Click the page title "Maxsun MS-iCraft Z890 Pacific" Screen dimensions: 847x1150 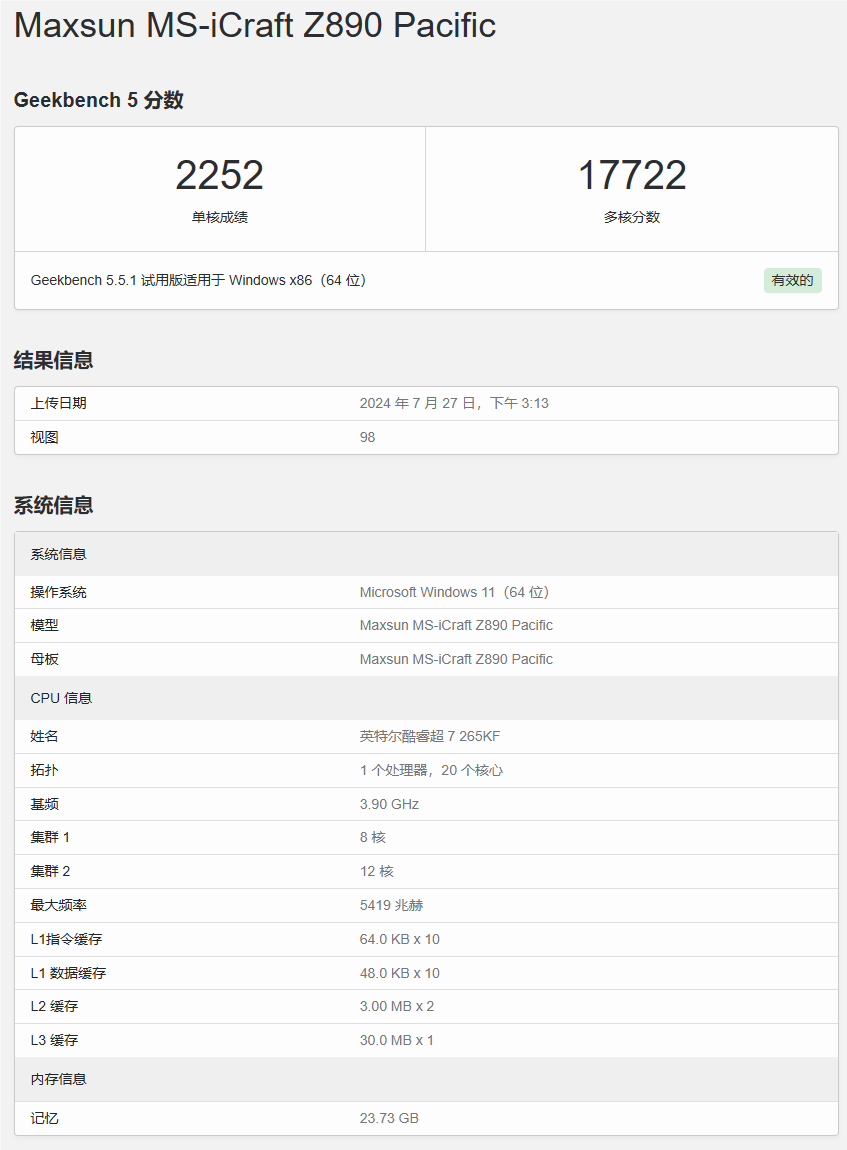tap(254, 26)
